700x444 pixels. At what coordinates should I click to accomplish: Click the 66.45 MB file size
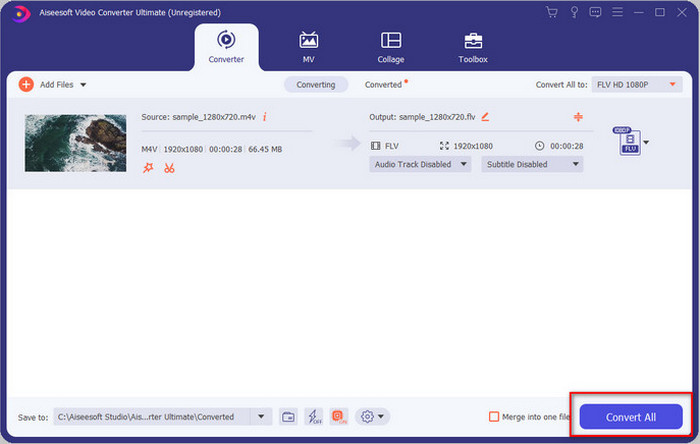[x=265, y=149]
